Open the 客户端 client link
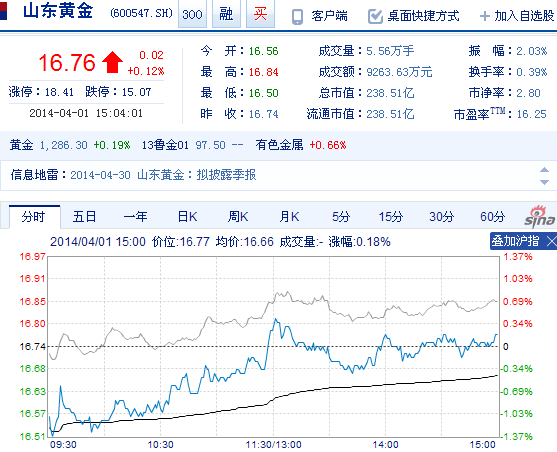 click(x=329, y=16)
